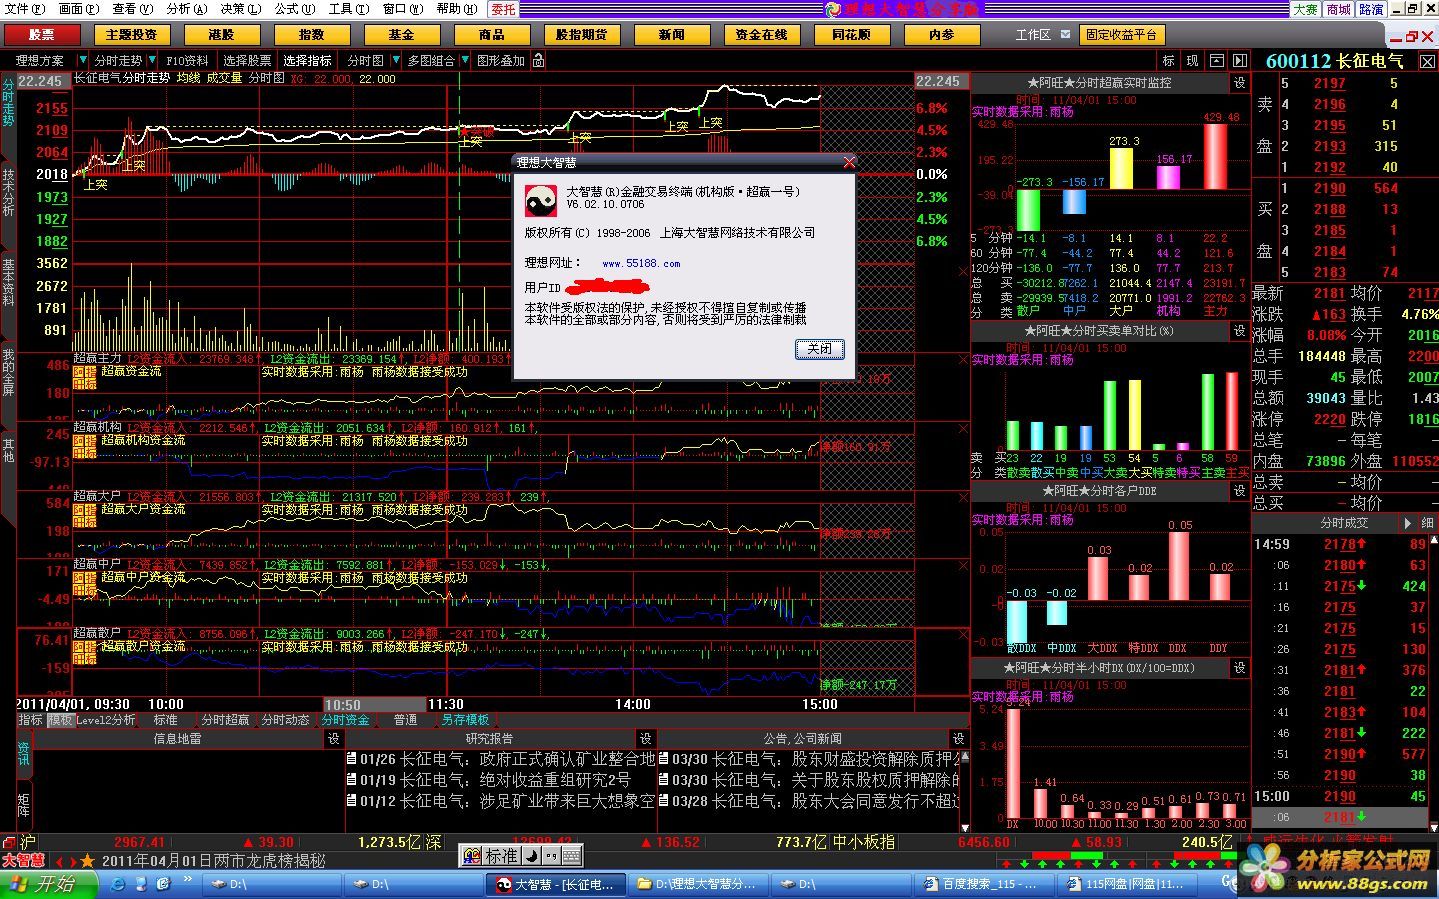Click the star icon in ticker bar
Viewport: 1439px width, 899px height.
click(x=88, y=860)
